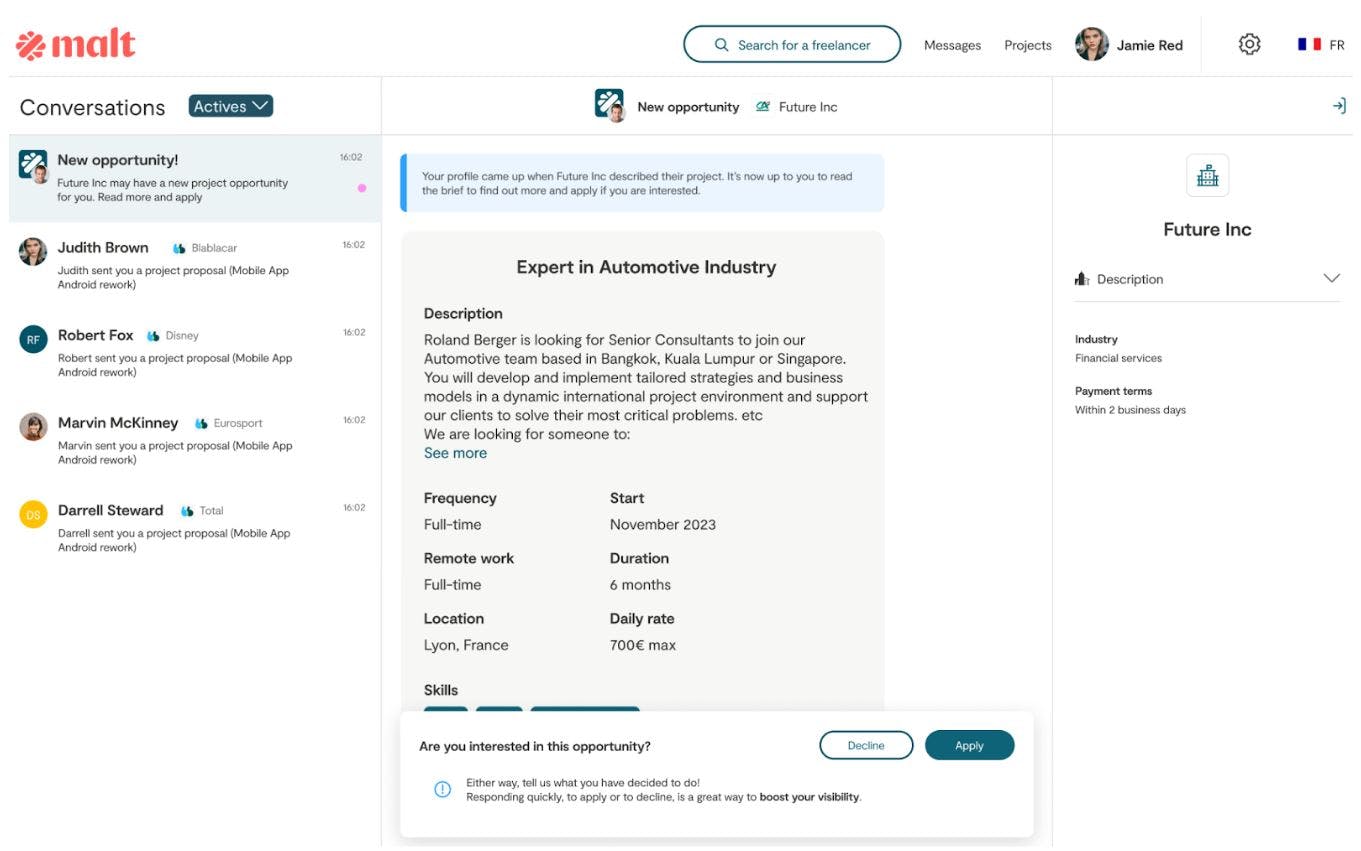Image resolution: width=1361 pixels, height=851 pixels.
Task: Click the Blablacar company icon
Action: [179, 249]
